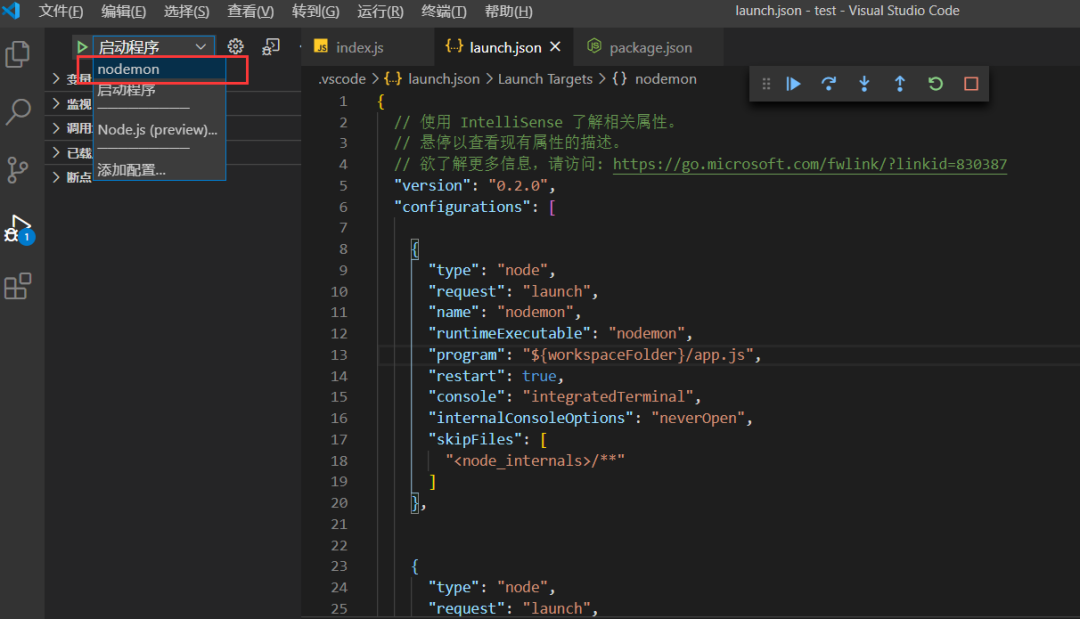Open the 帮助(H) menu
Viewport: 1080px width, 619px height.
click(508, 11)
